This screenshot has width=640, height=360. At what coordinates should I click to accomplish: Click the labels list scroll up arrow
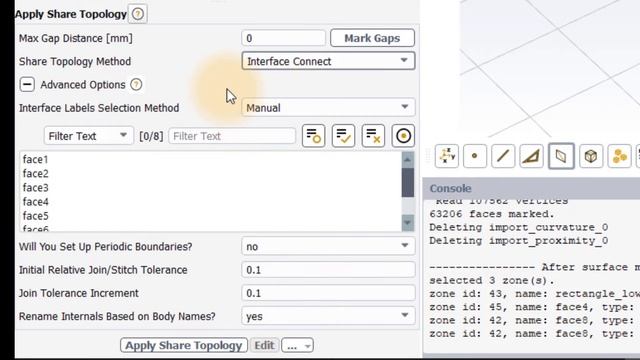(408, 160)
